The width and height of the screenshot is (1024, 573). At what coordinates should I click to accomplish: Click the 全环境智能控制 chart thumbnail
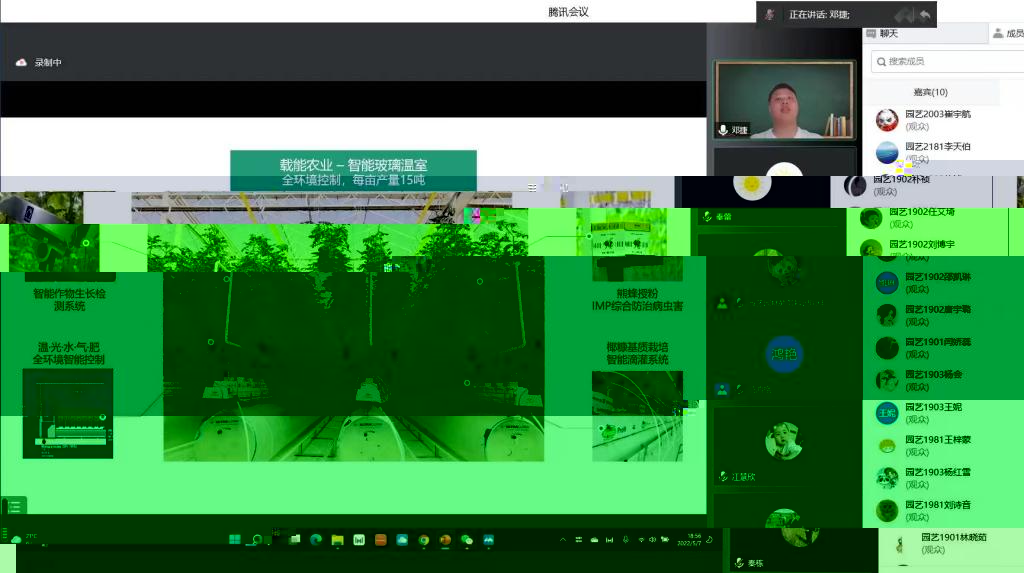(68, 414)
